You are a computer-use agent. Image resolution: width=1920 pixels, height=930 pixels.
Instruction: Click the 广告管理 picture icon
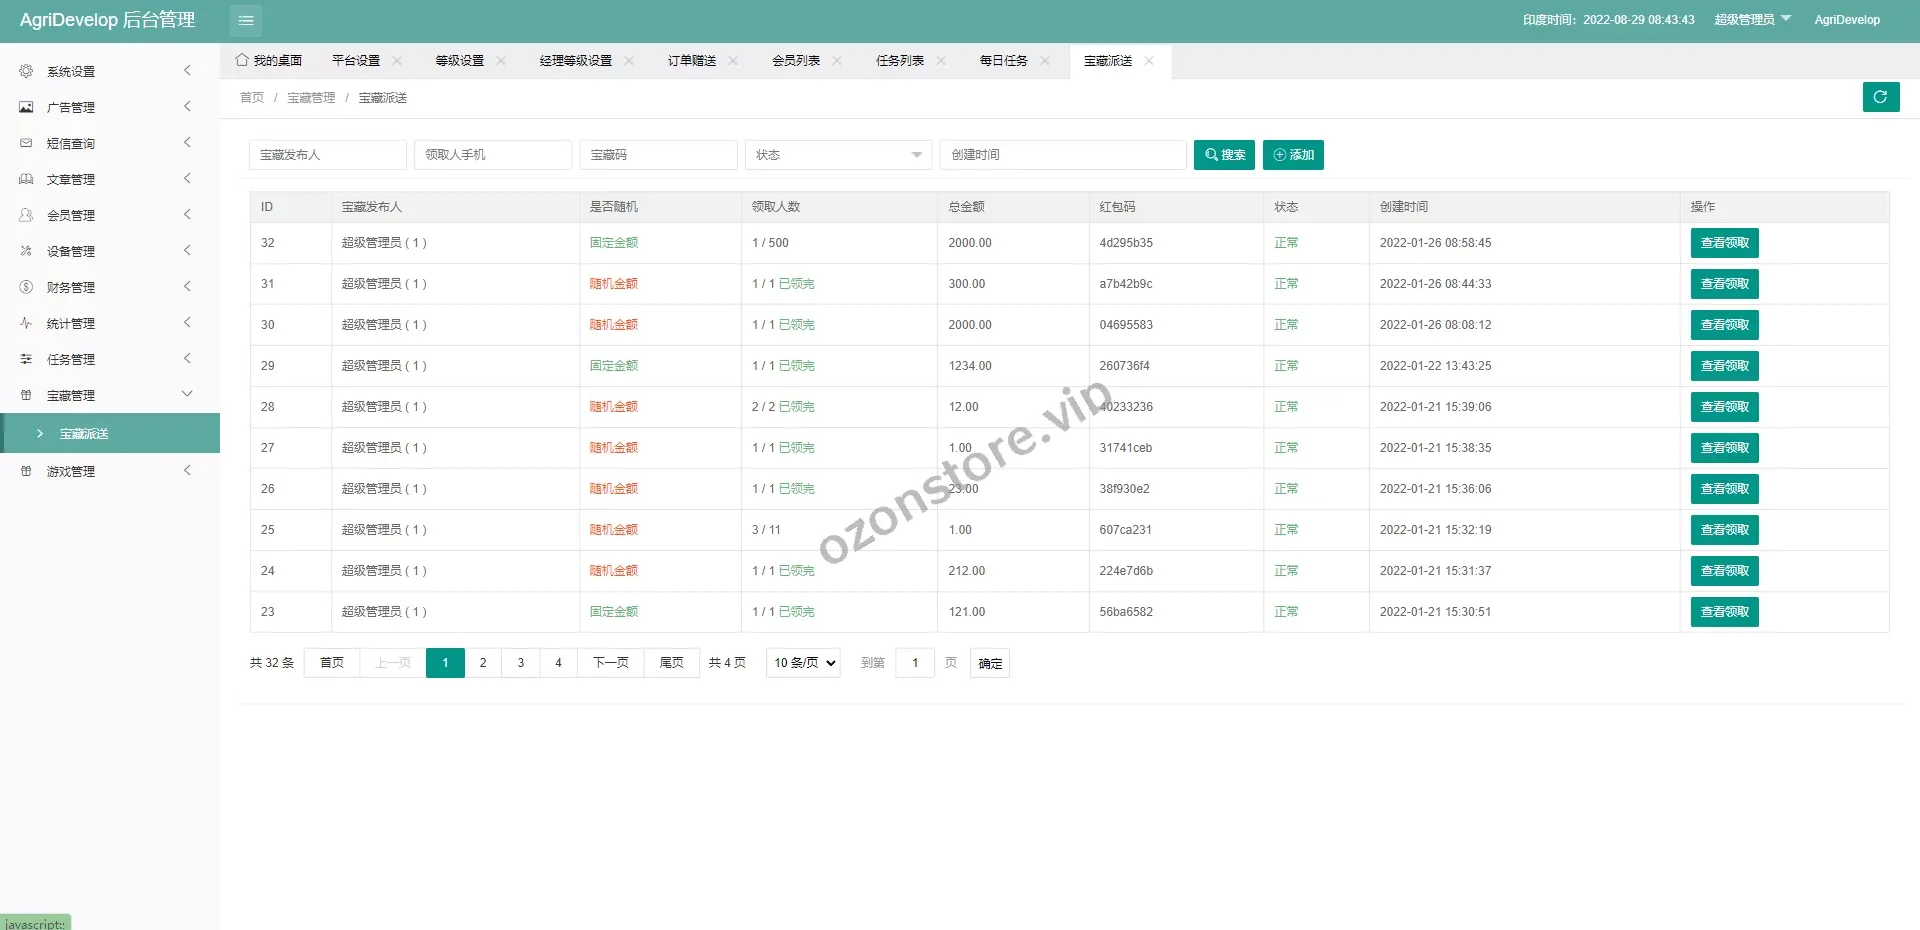point(26,107)
